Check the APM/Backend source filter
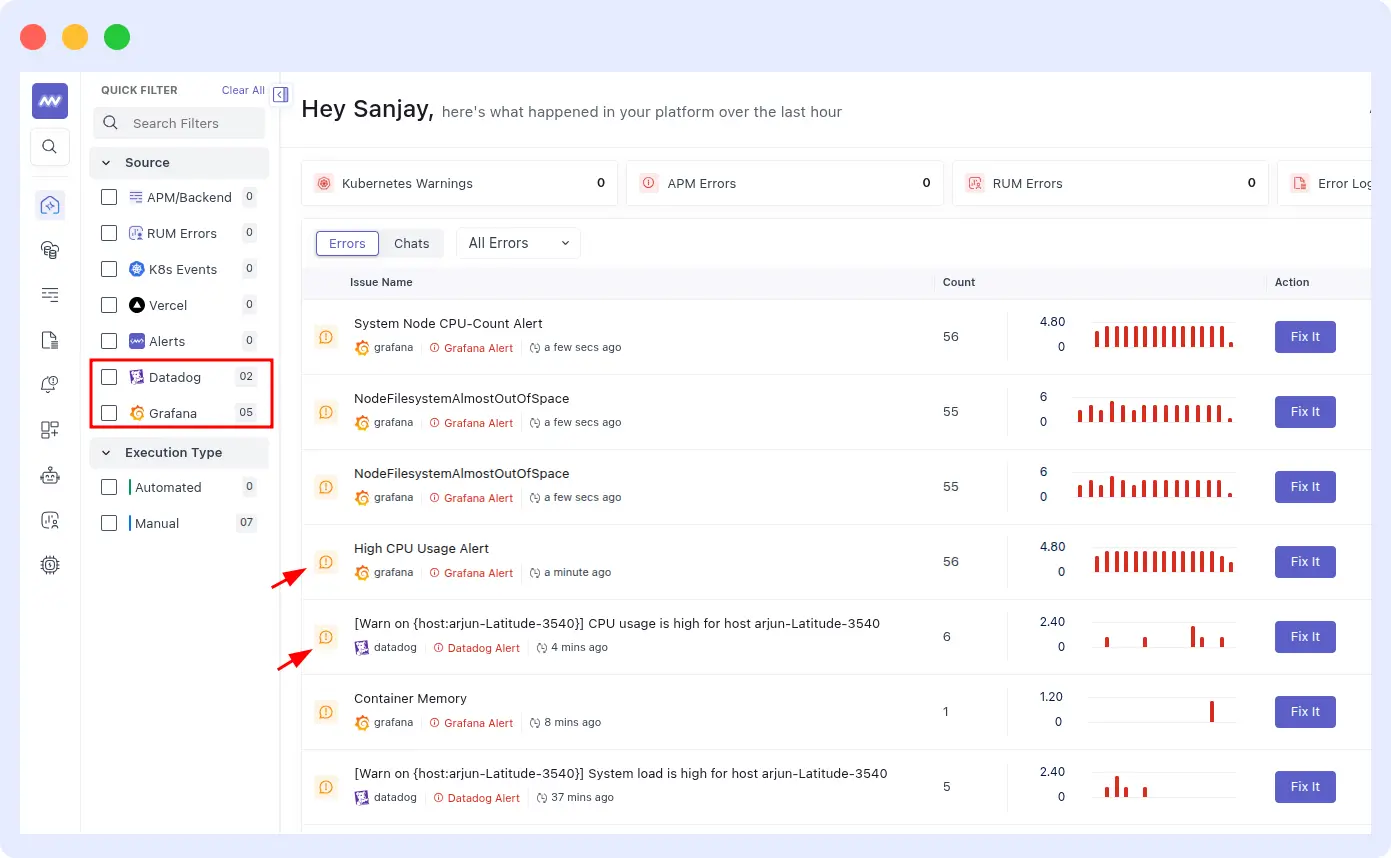Image resolution: width=1391 pixels, height=858 pixels. (109, 197)
